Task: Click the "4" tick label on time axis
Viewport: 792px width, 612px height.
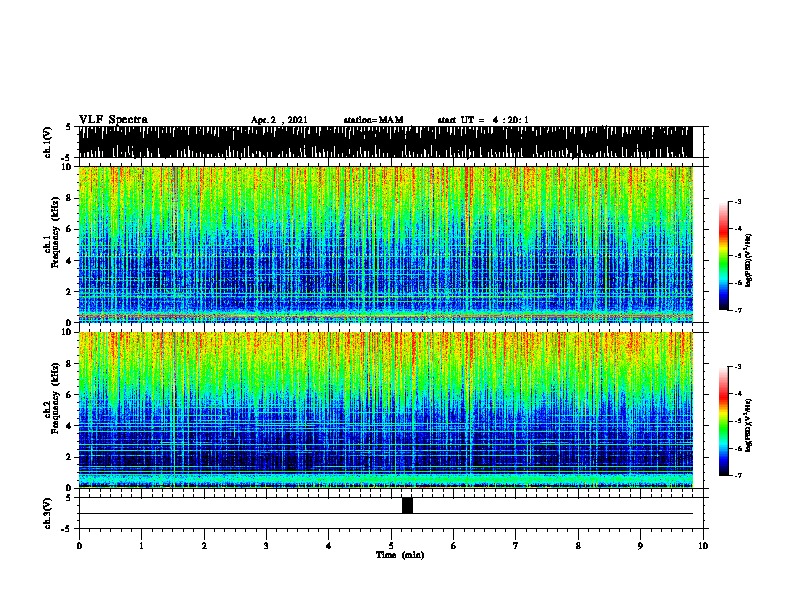Action: coord(329,546)
